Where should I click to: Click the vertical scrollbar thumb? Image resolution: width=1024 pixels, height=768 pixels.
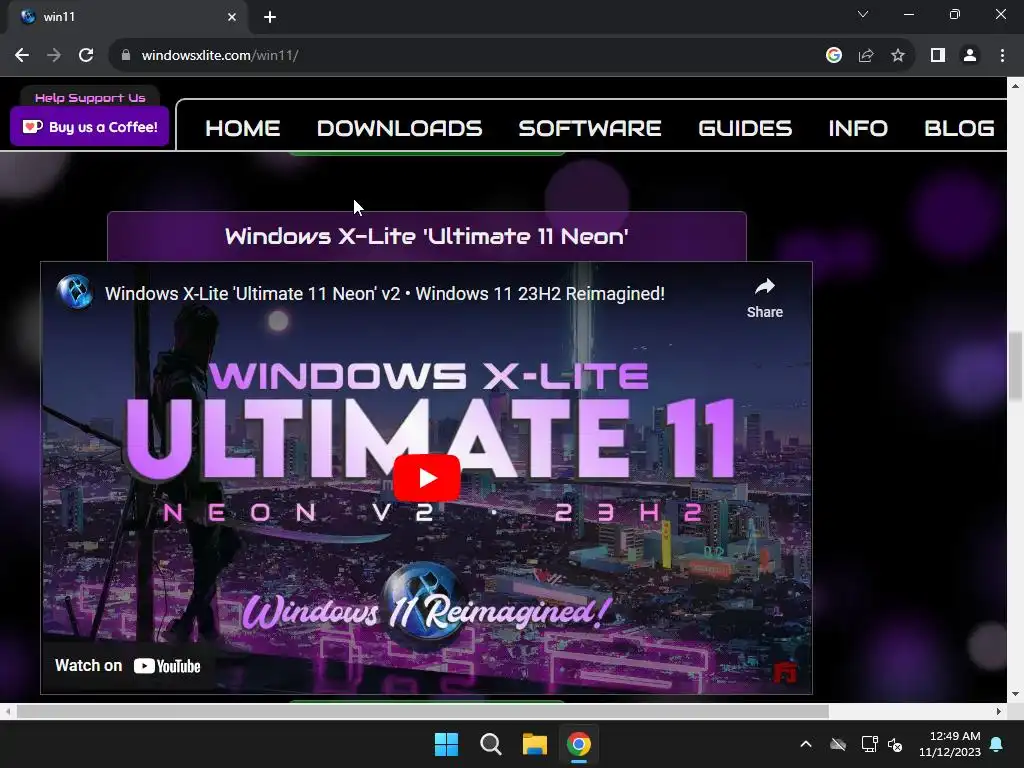pos(1016,366)
